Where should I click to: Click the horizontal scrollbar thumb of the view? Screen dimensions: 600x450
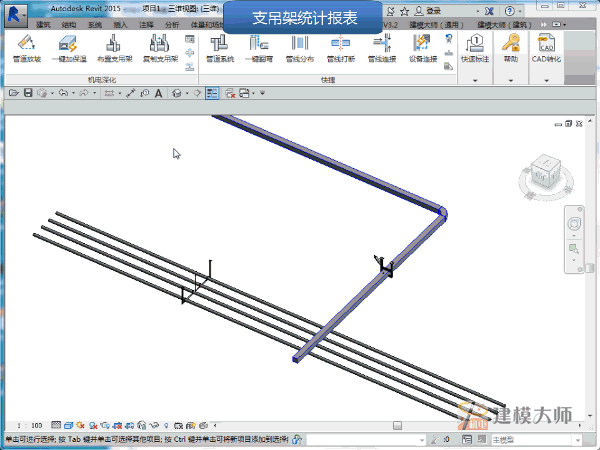click(x=398, y=426)
